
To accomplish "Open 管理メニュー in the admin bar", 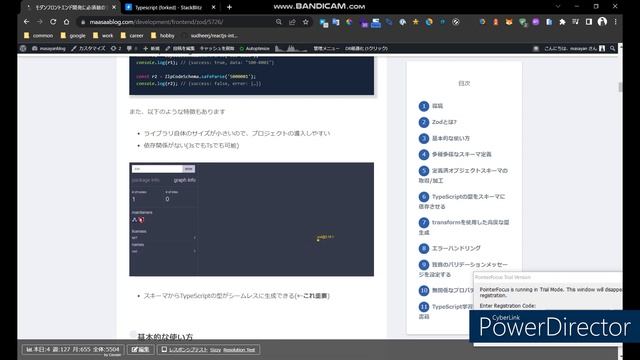I will [x=326, y=48].
